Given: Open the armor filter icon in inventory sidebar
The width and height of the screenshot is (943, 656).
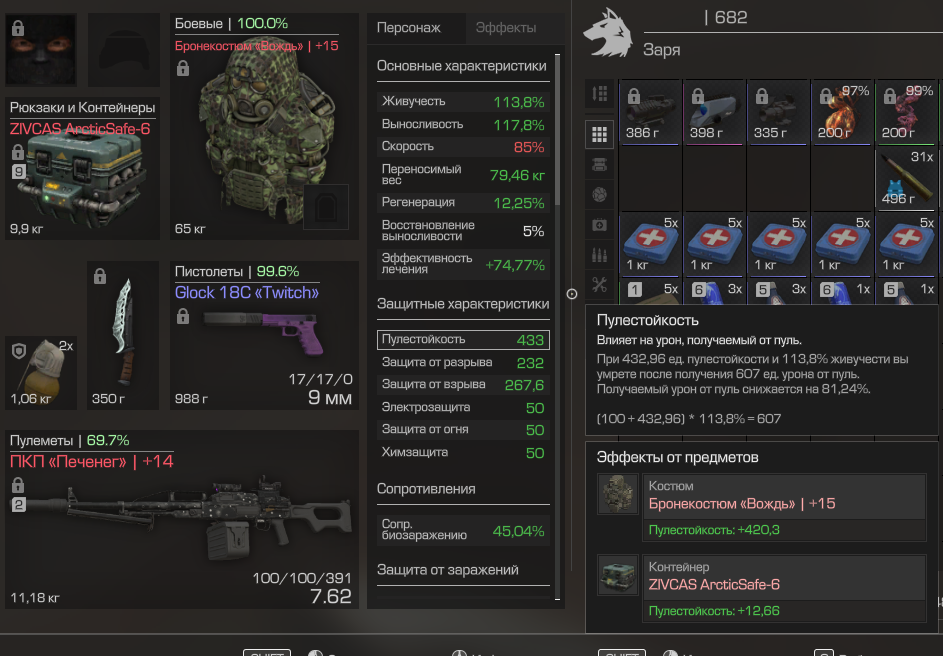Looking at the screenshot, I should (599, 164).
